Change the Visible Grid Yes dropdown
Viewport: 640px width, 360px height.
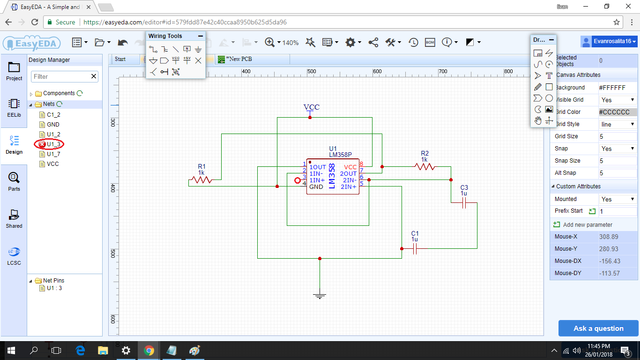617,100
